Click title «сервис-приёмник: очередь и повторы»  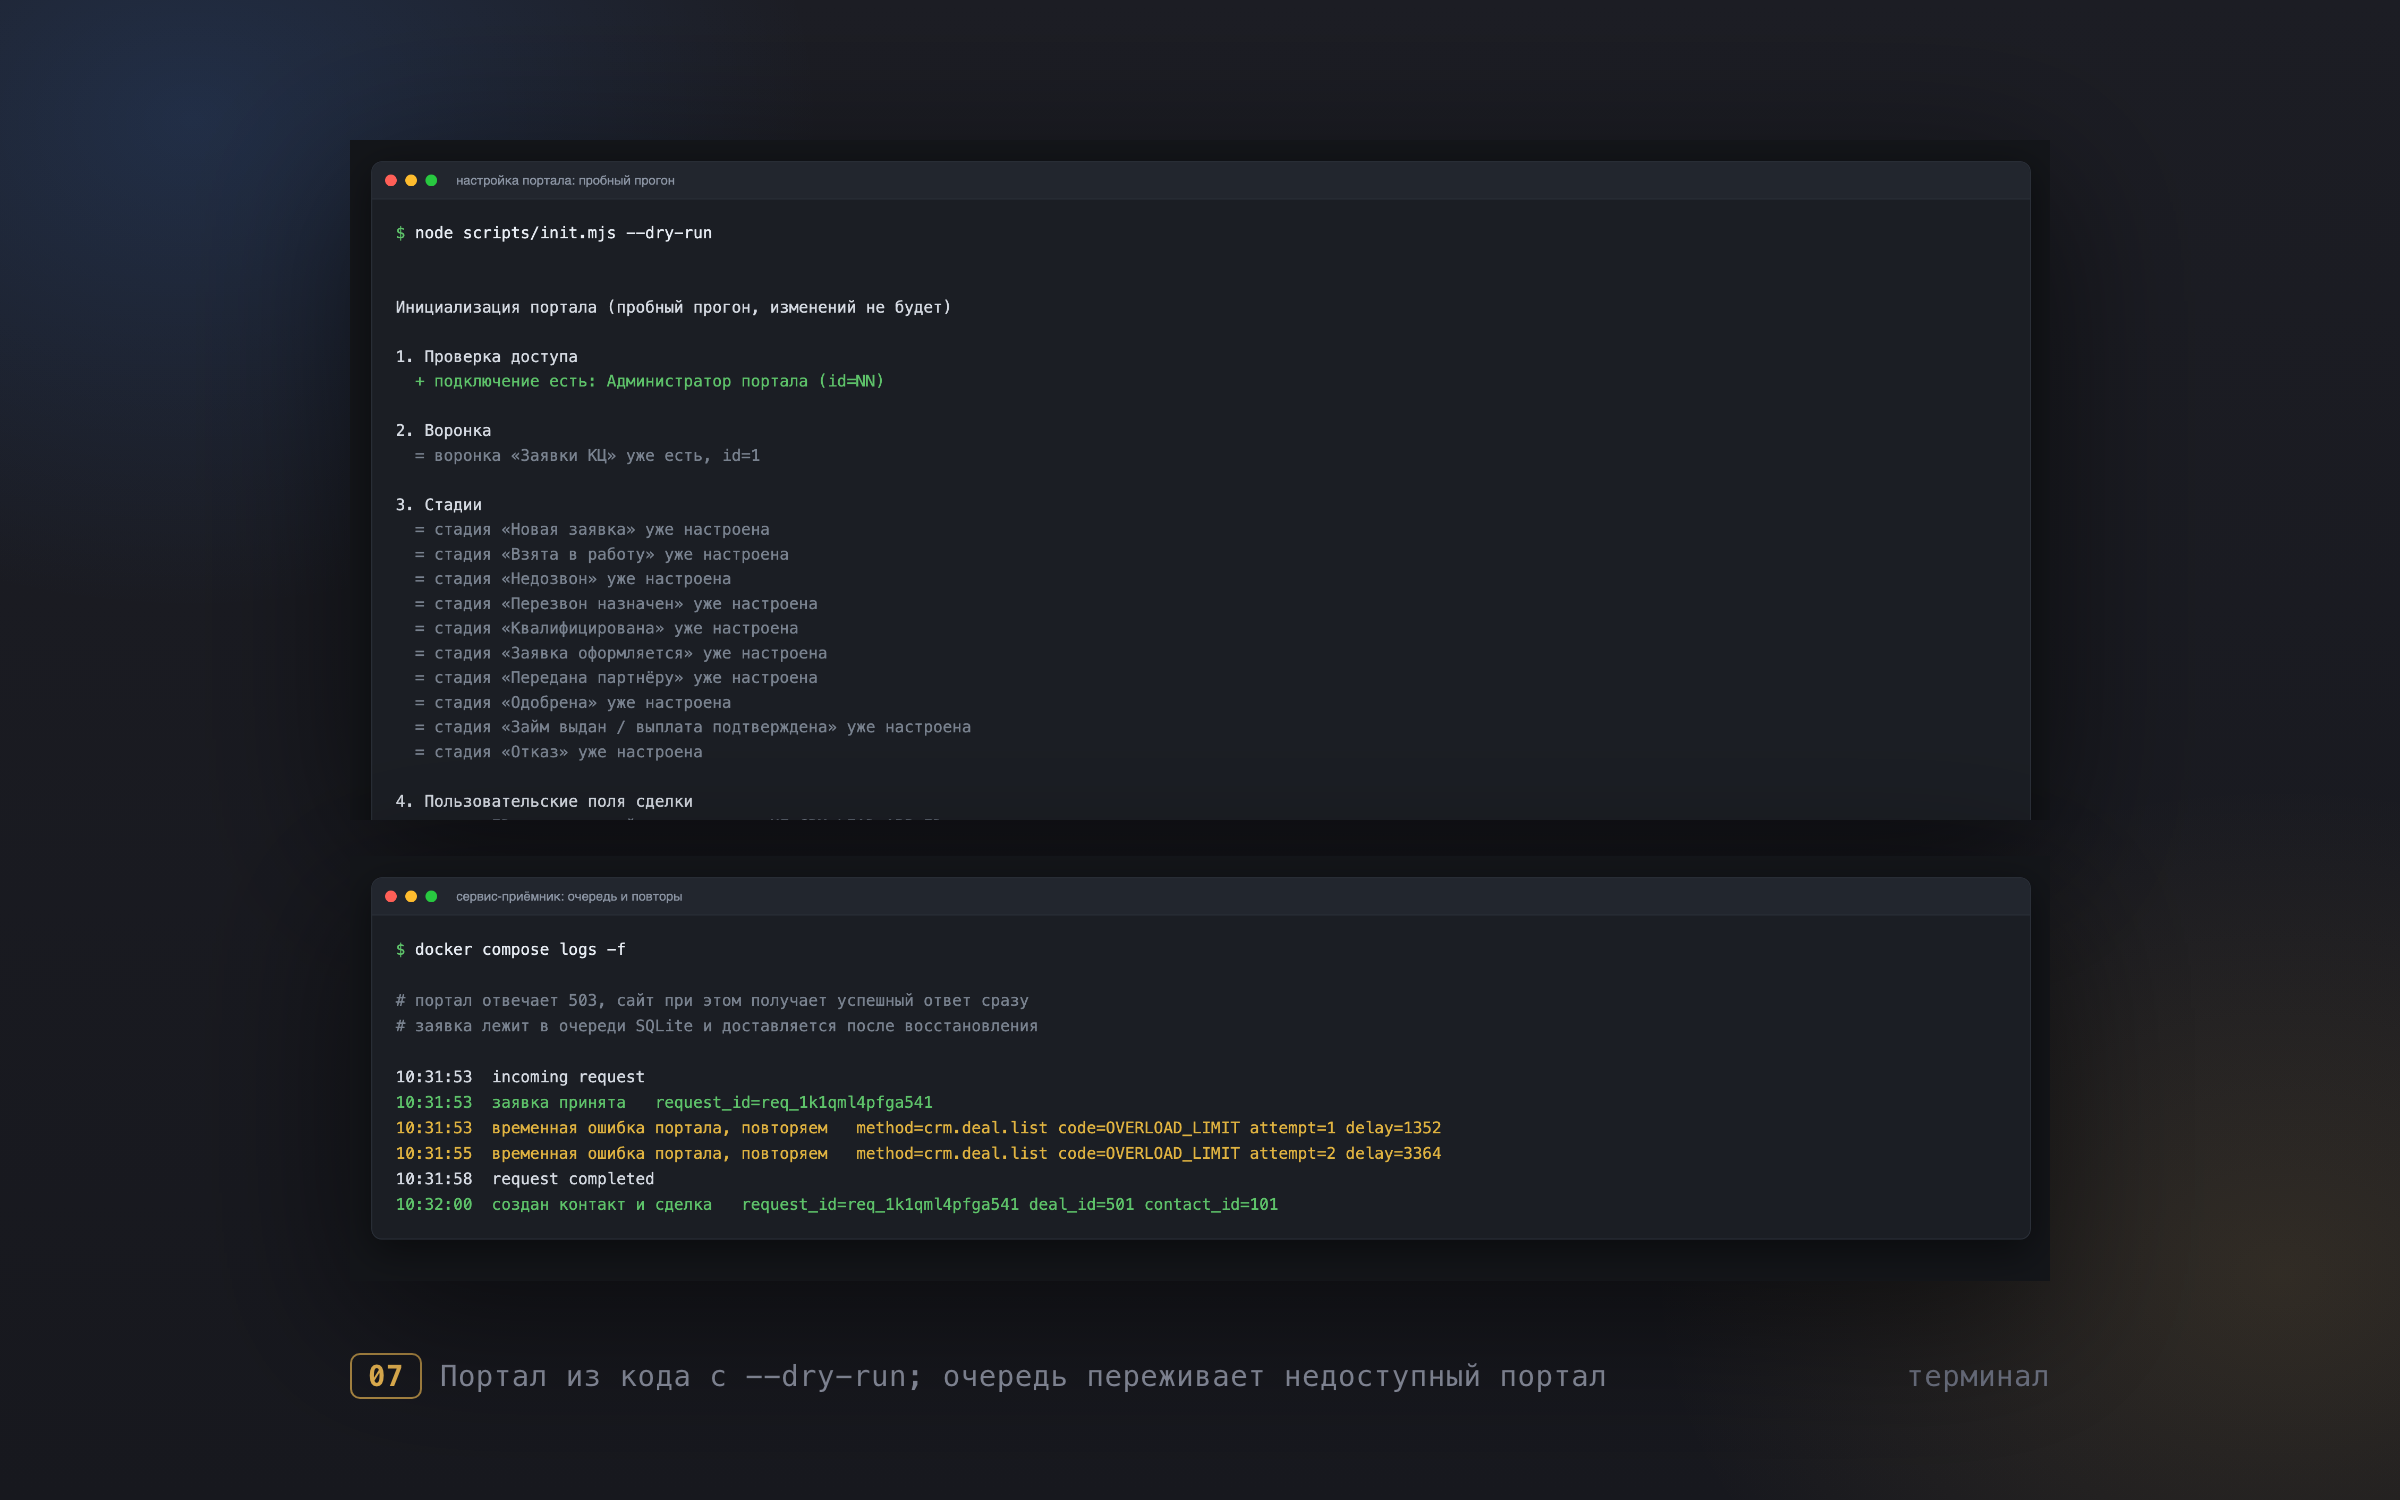point(569,897)
